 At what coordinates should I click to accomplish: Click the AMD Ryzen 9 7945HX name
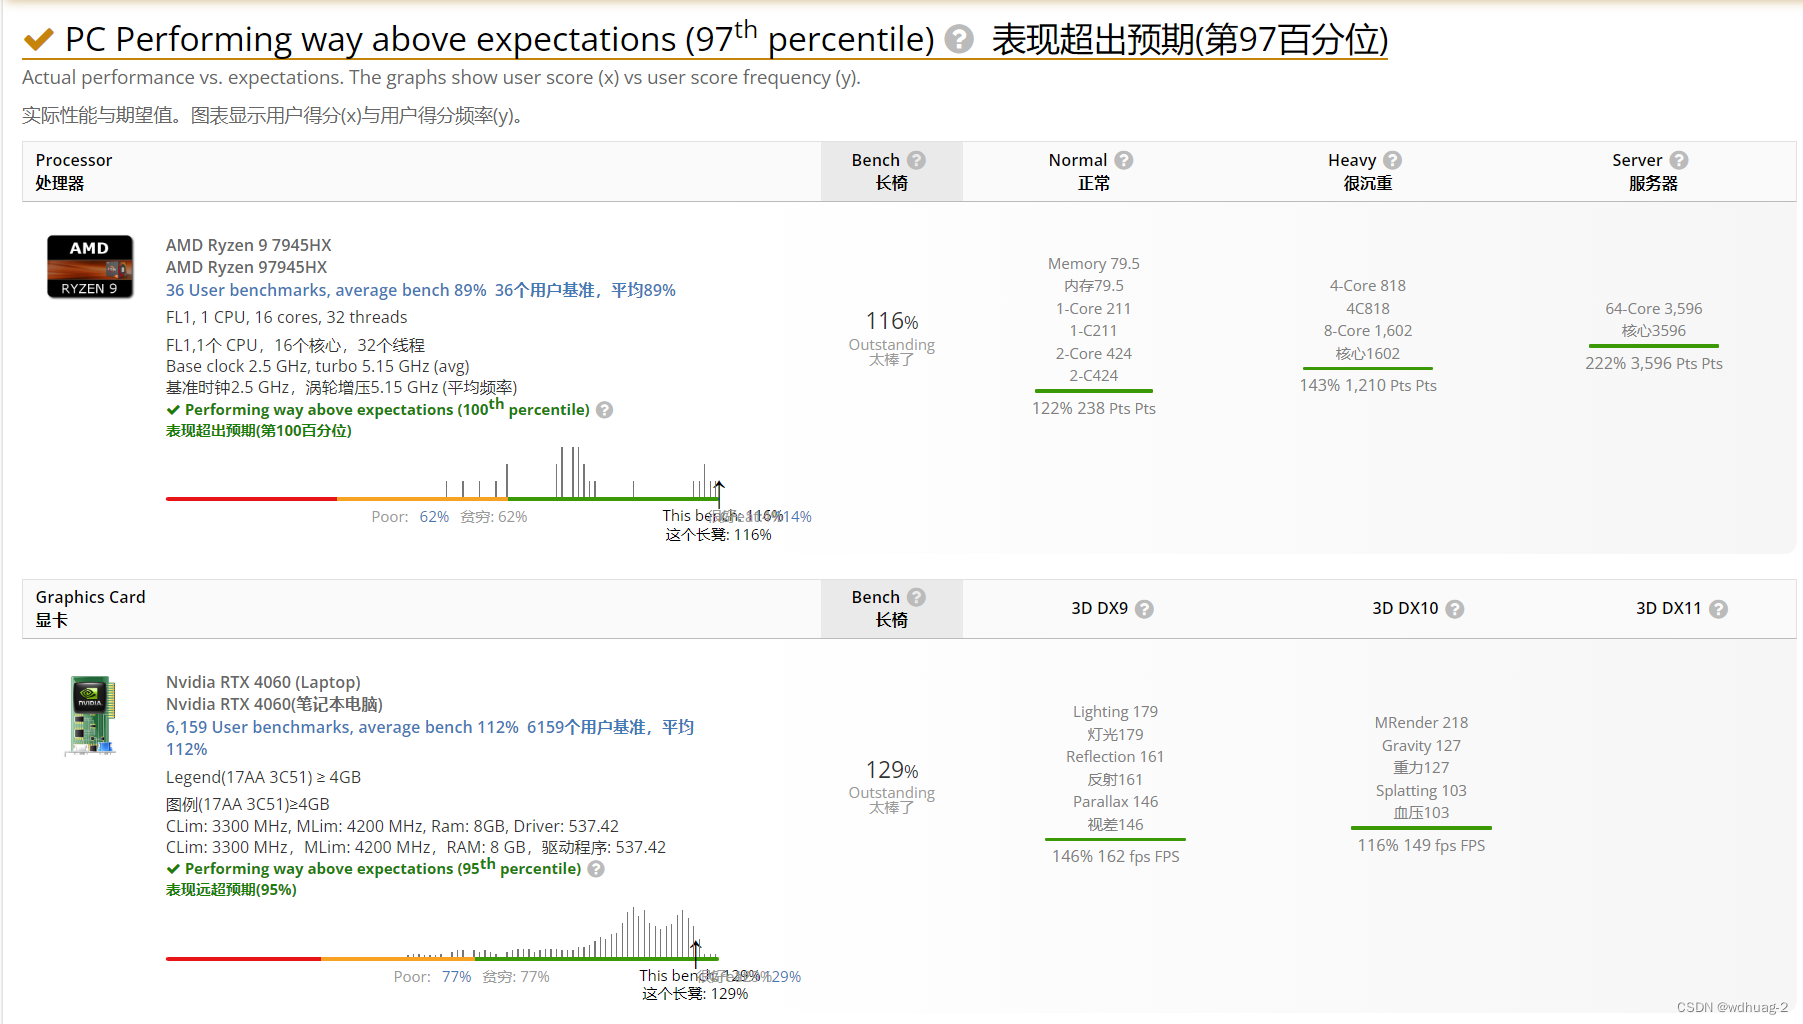tap(249, 245)
